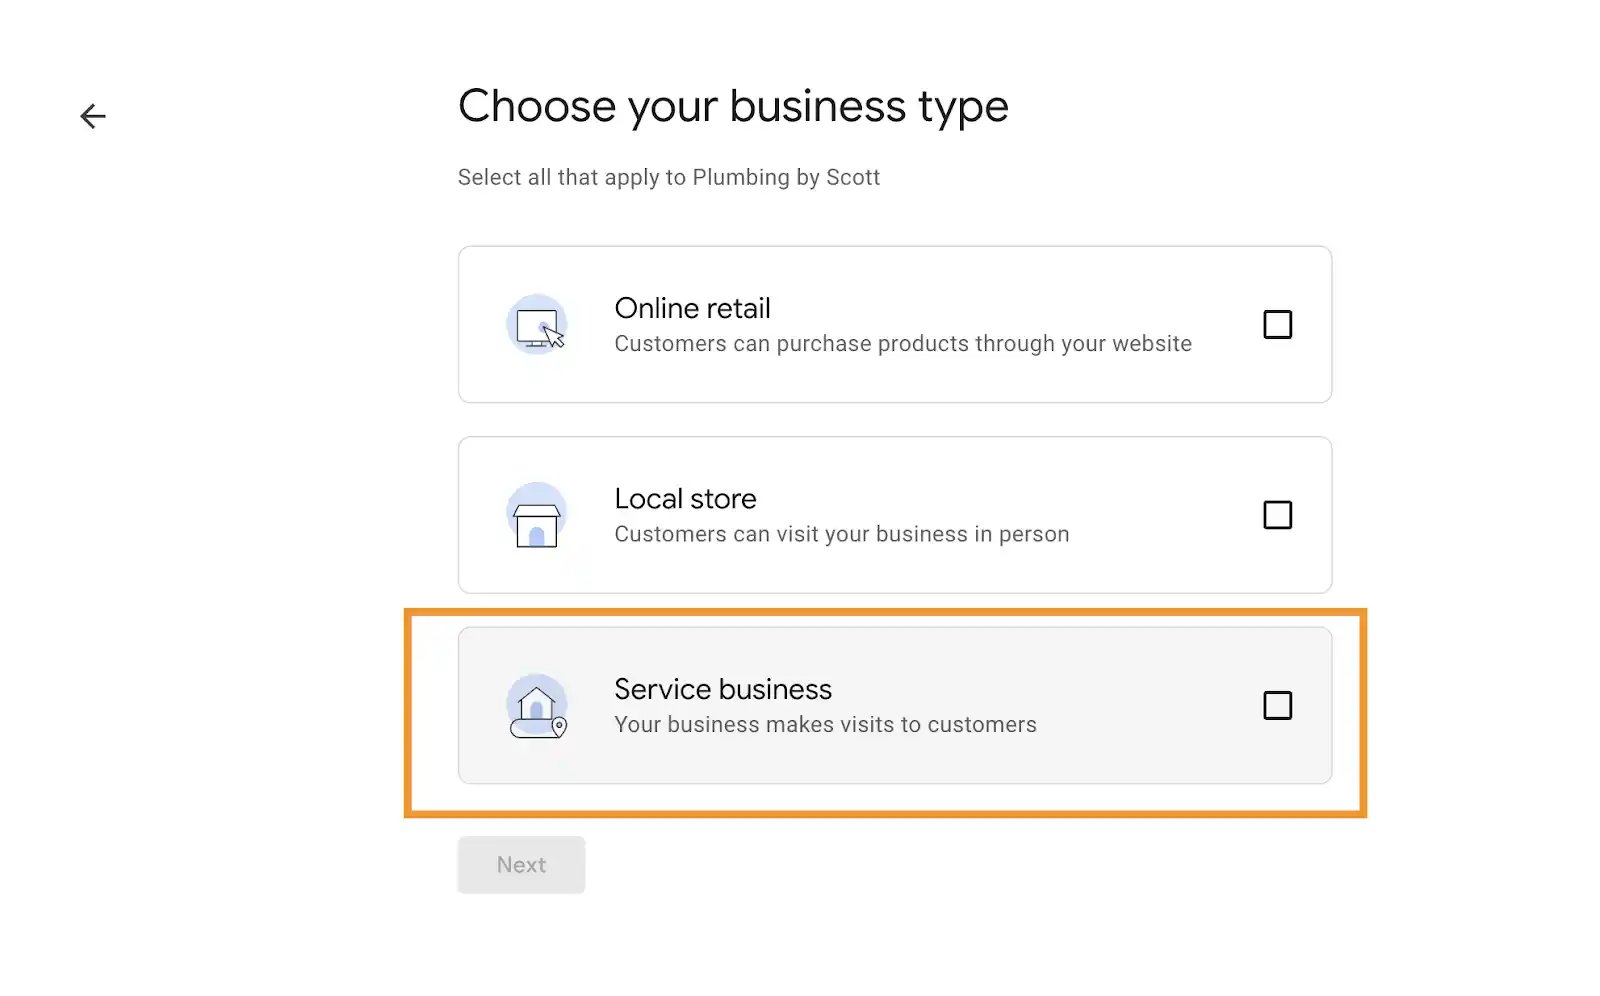The image size is (1600, 996).
Task: Tick the Online retail checkbox
Action: coord(1277,325)
